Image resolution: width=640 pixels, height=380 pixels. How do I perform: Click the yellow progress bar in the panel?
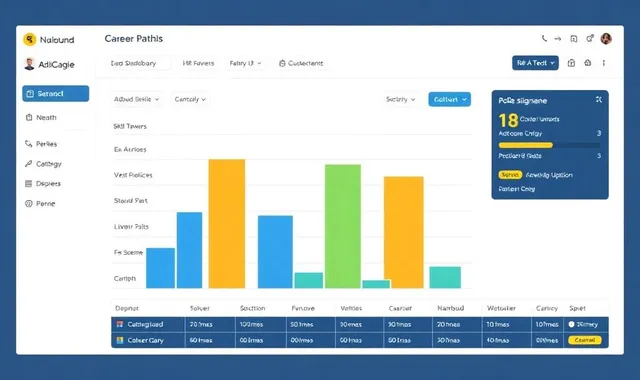point(526,145)
